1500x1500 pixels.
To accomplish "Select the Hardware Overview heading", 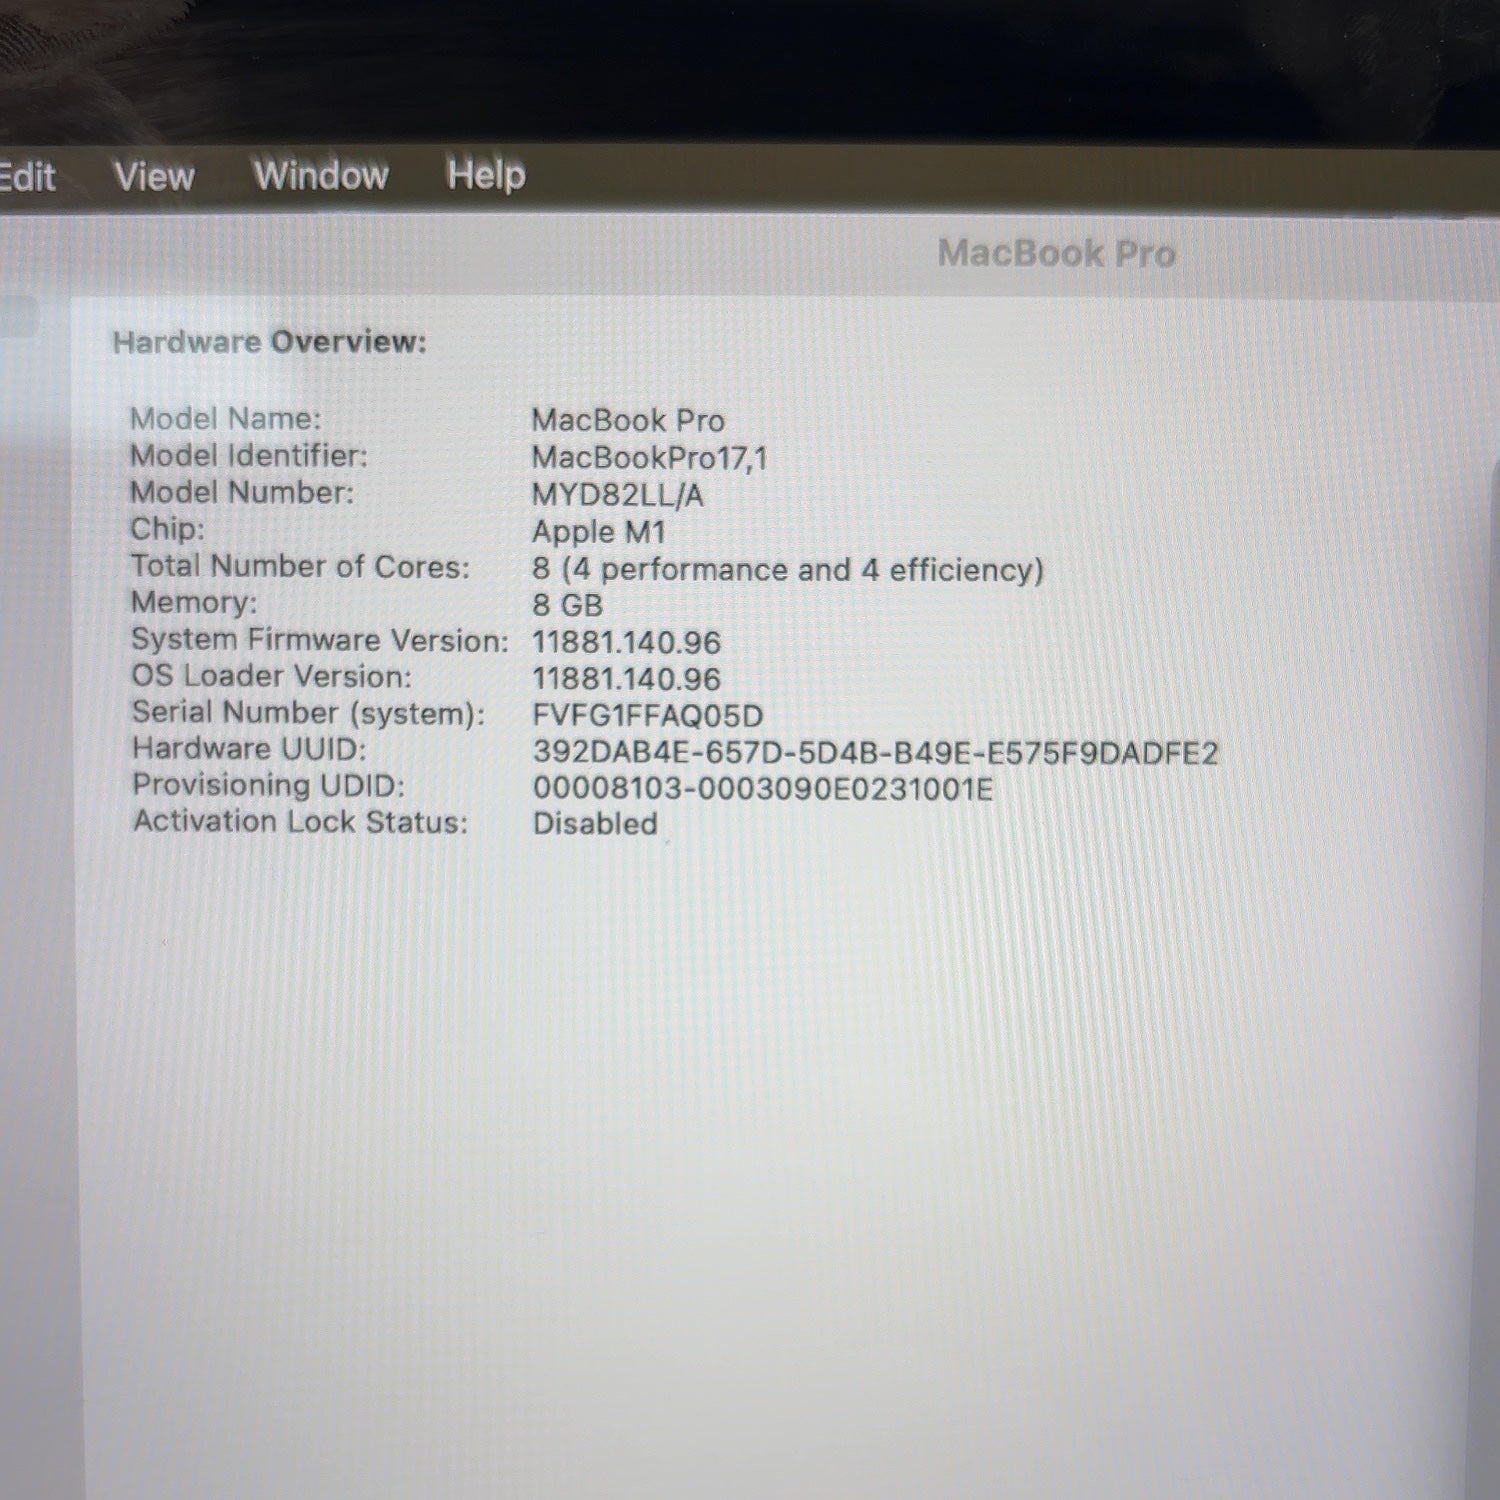I will 269,342.
